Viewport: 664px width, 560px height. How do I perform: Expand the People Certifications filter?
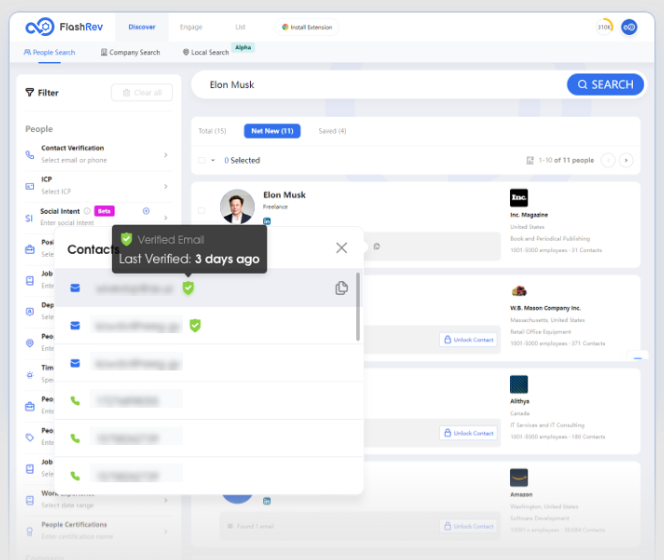click(x=166, y=531)
